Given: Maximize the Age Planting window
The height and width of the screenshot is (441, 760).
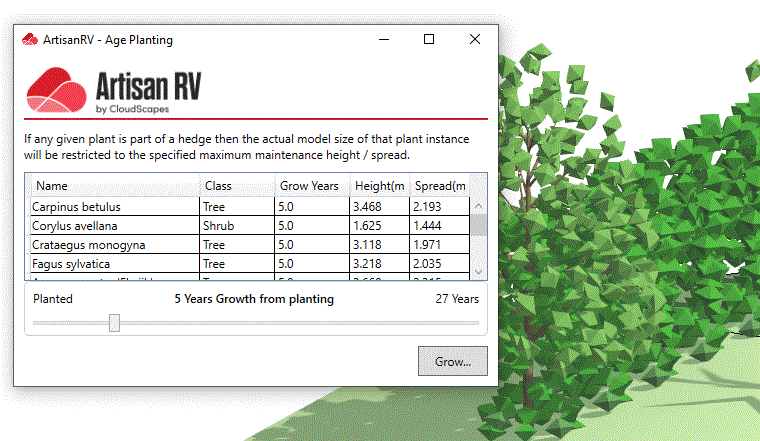Looking at the screenshot, I should click(429, 40).
